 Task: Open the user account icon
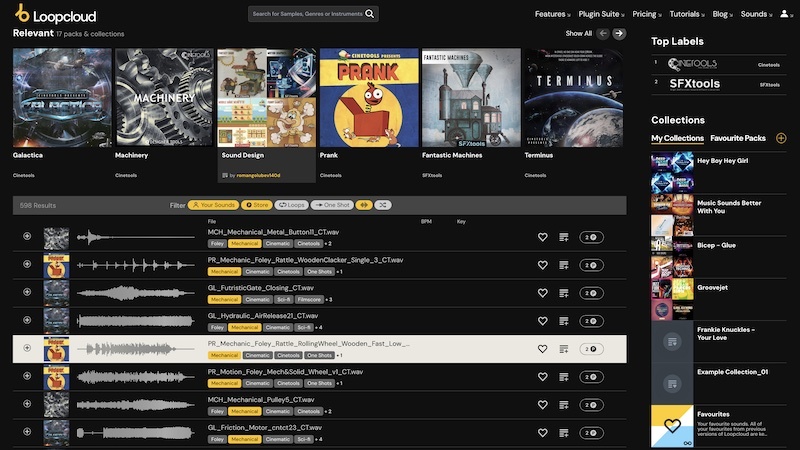click(x=784, y=14)
